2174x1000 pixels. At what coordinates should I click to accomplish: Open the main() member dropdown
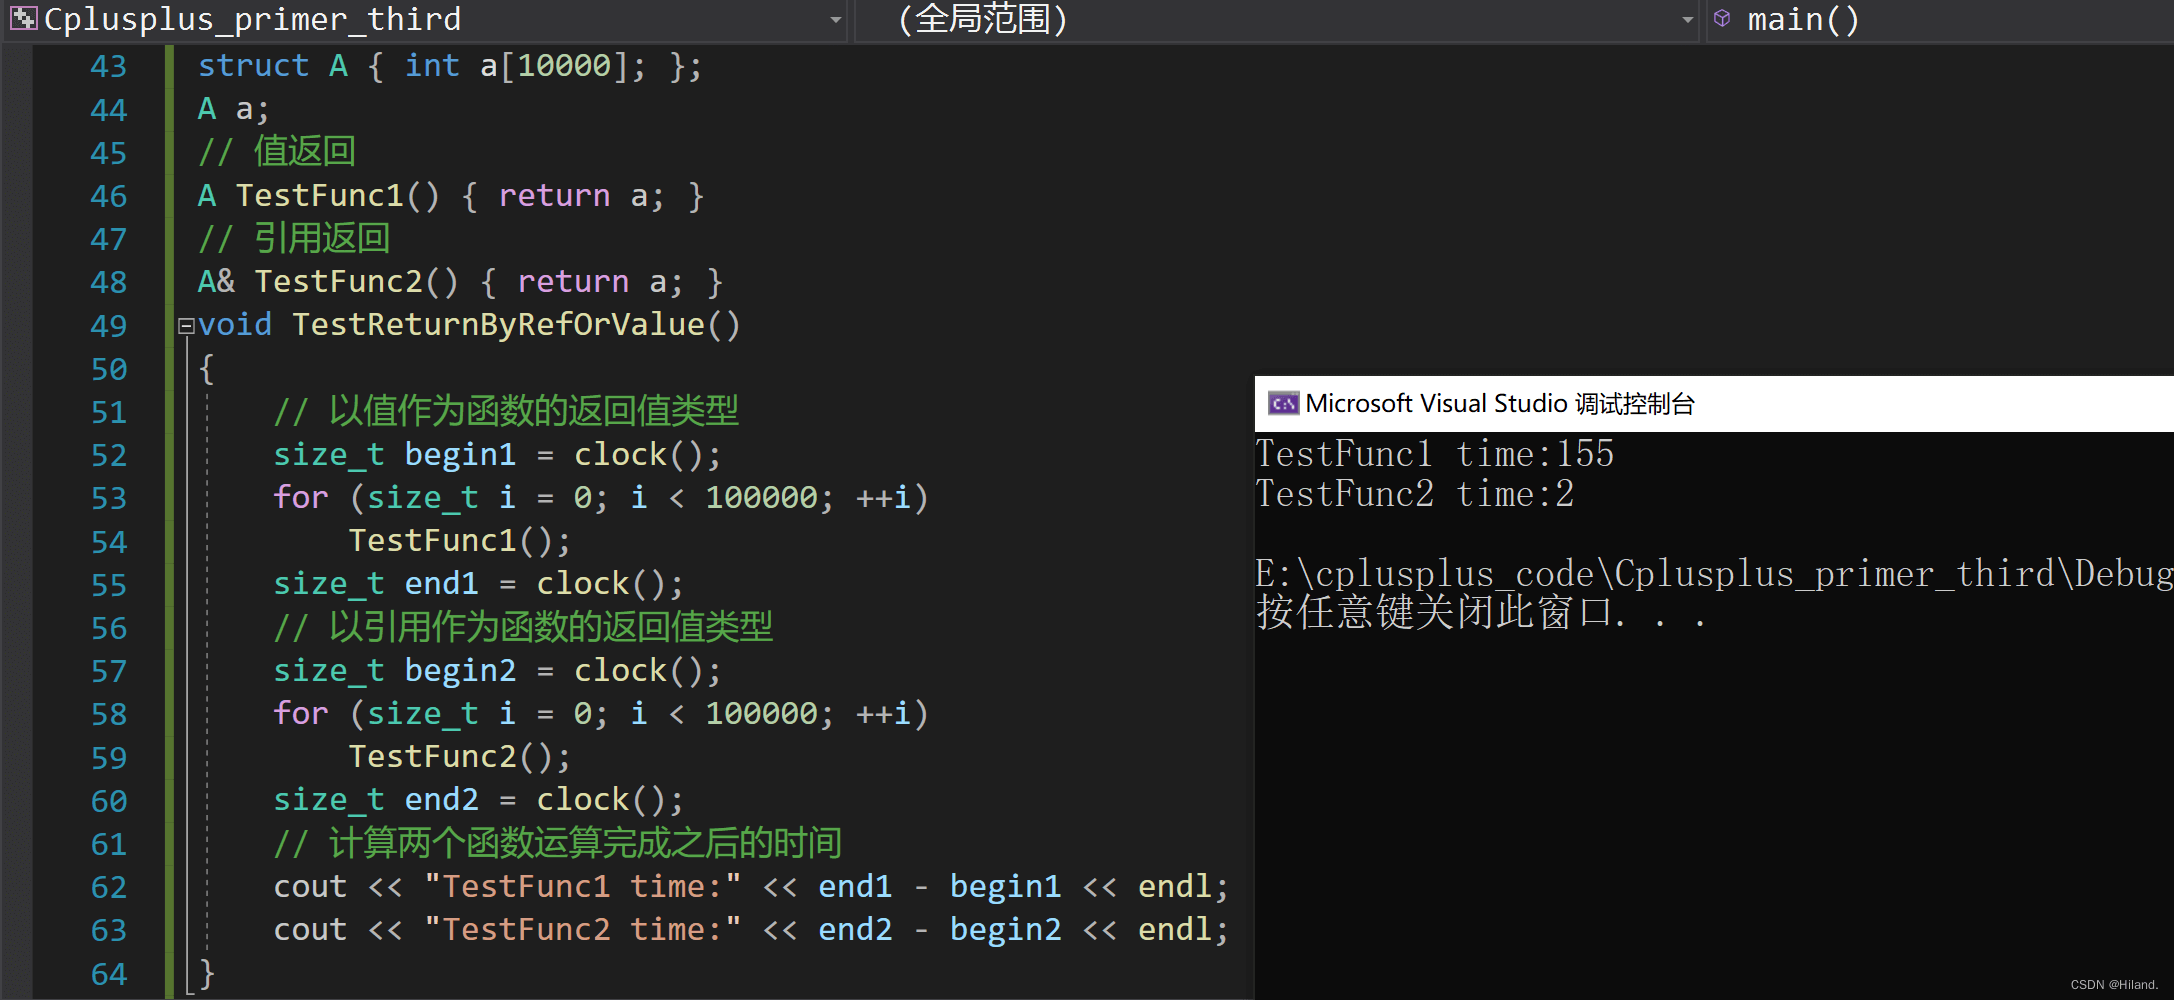click(1803, 20)
